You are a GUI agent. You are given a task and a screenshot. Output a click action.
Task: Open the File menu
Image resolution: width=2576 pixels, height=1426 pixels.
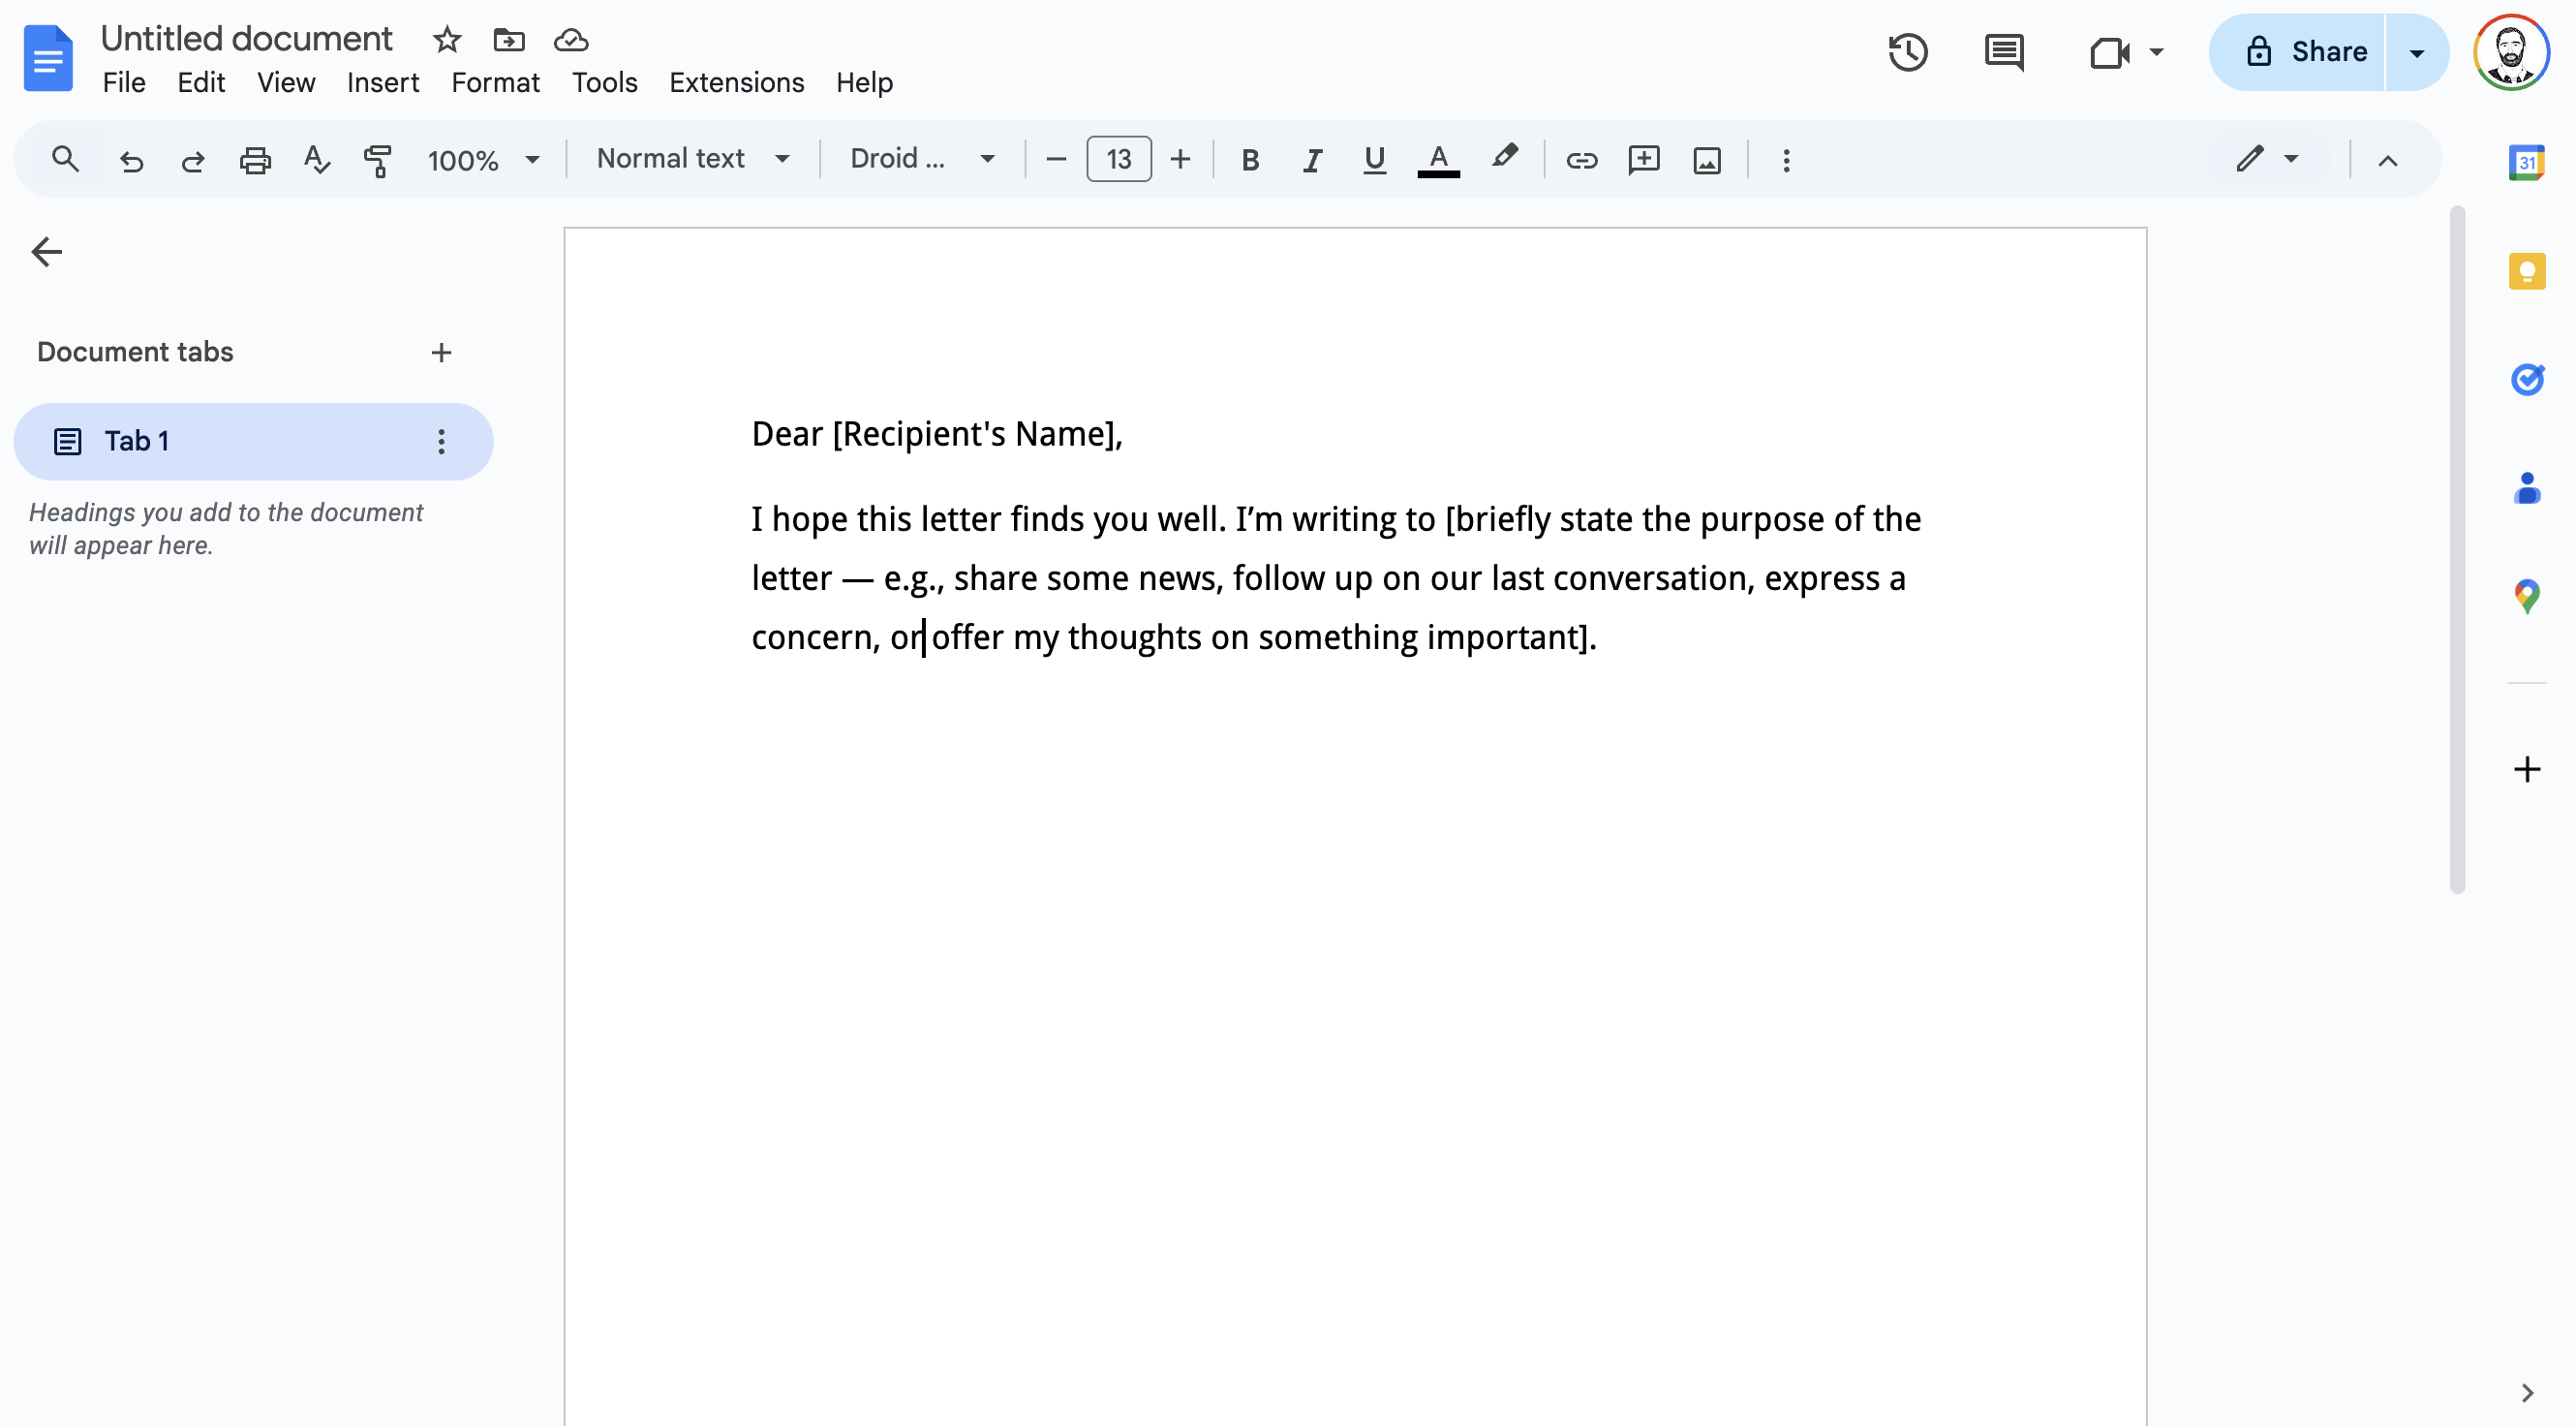[x=124, y=82]
